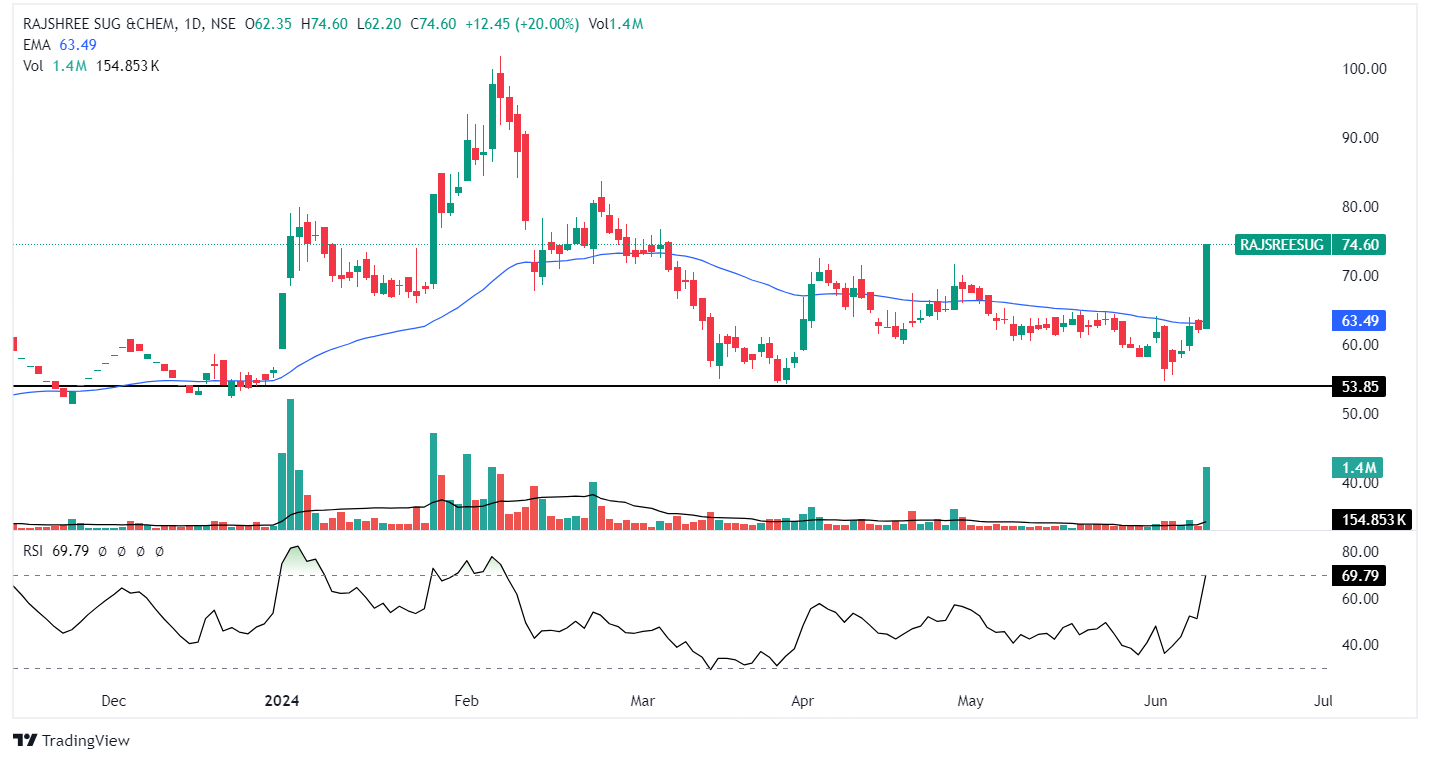Click the black 53.85 horizontal line label
Screen dimensions: 1430x762
1356,387
